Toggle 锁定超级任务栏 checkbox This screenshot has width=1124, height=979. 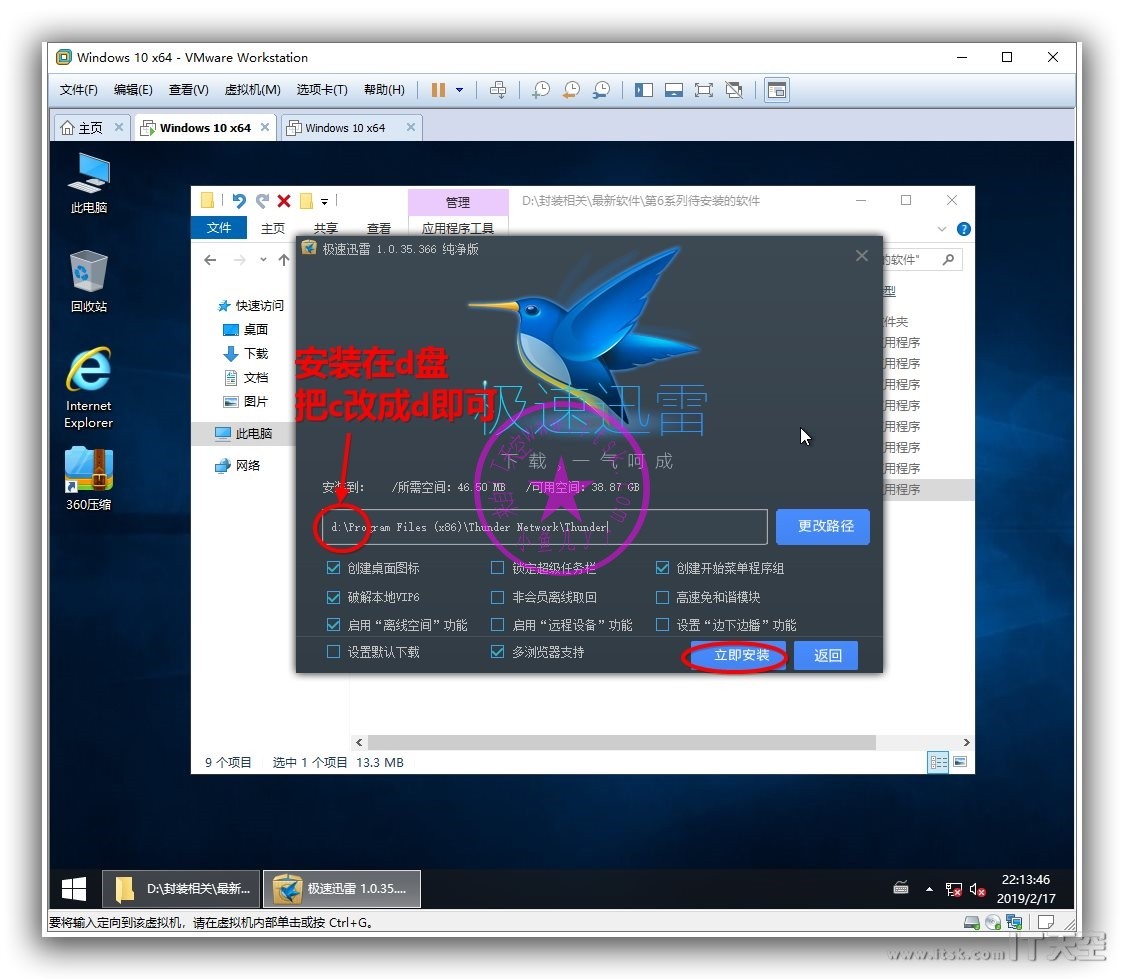(x=497, y=568)
